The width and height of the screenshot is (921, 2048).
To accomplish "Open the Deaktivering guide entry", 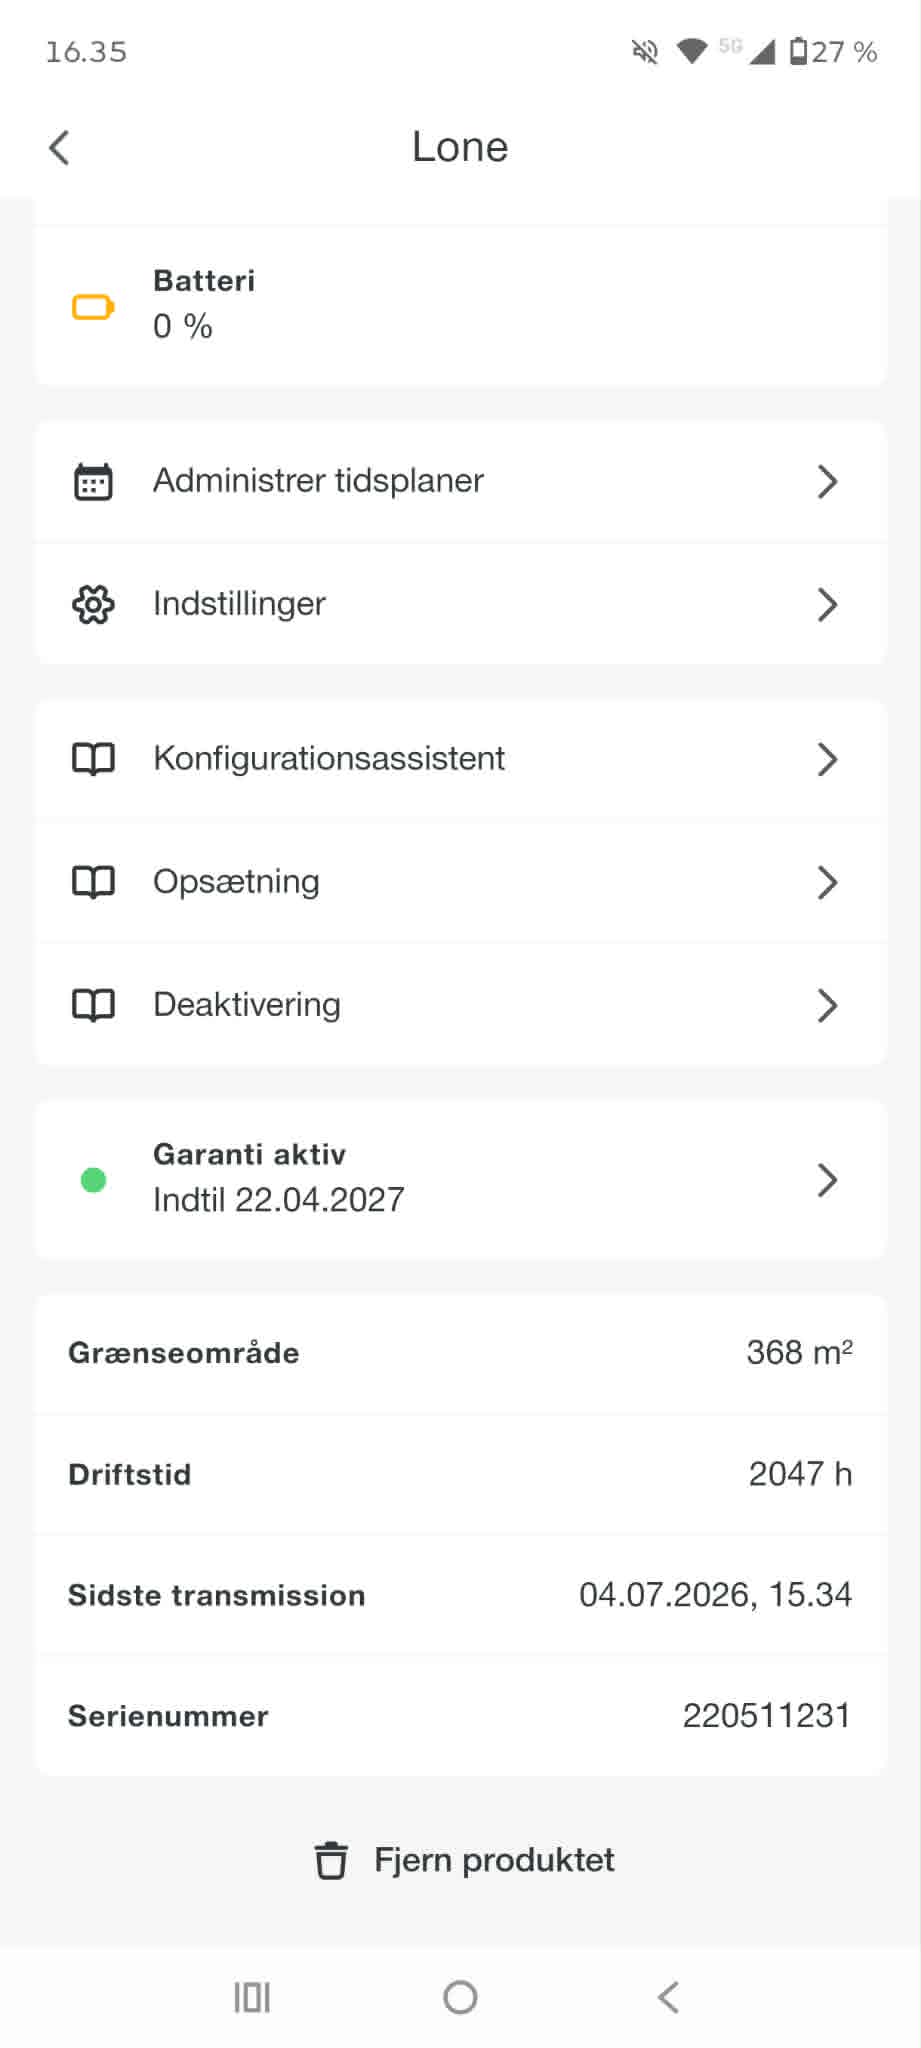I will click(461, 1005).
